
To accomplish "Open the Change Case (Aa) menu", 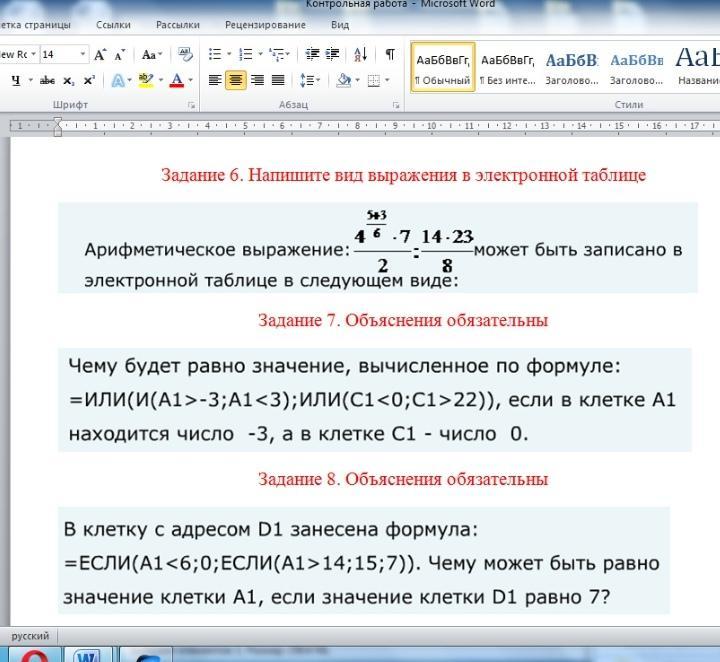I will 151,55.
